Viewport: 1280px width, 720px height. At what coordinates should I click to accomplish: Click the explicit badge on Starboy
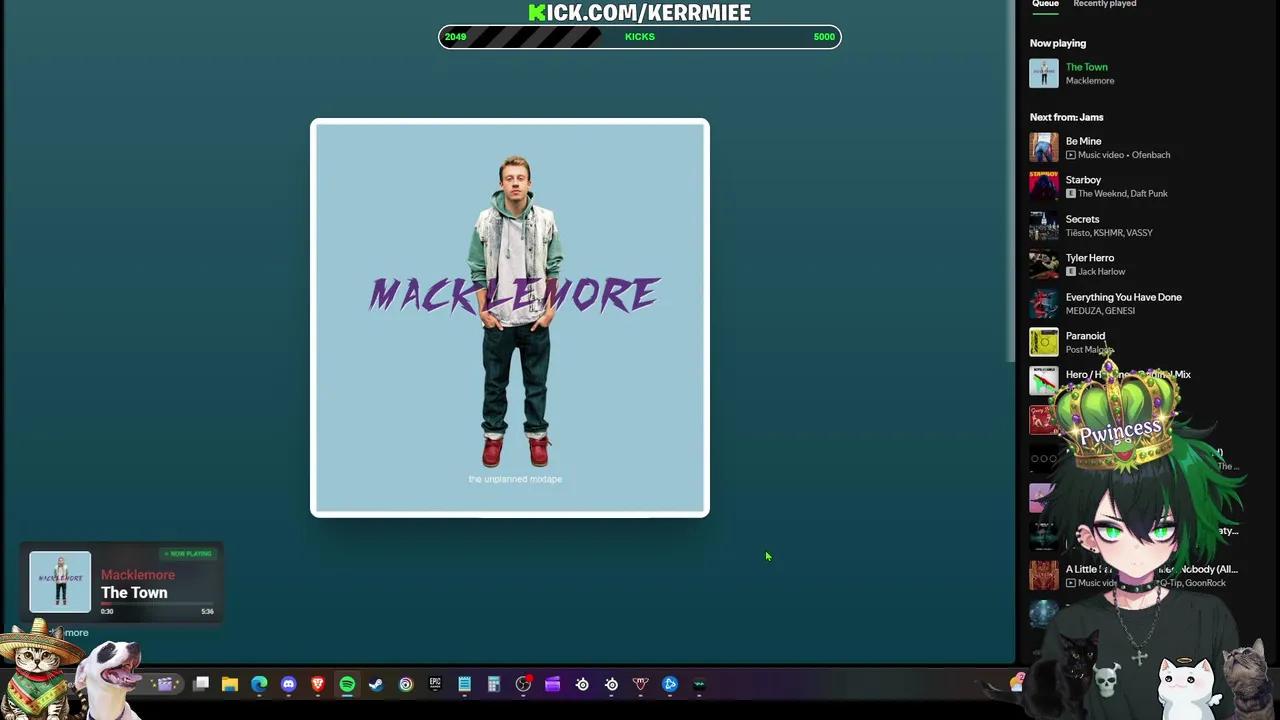coord(1071,193)
